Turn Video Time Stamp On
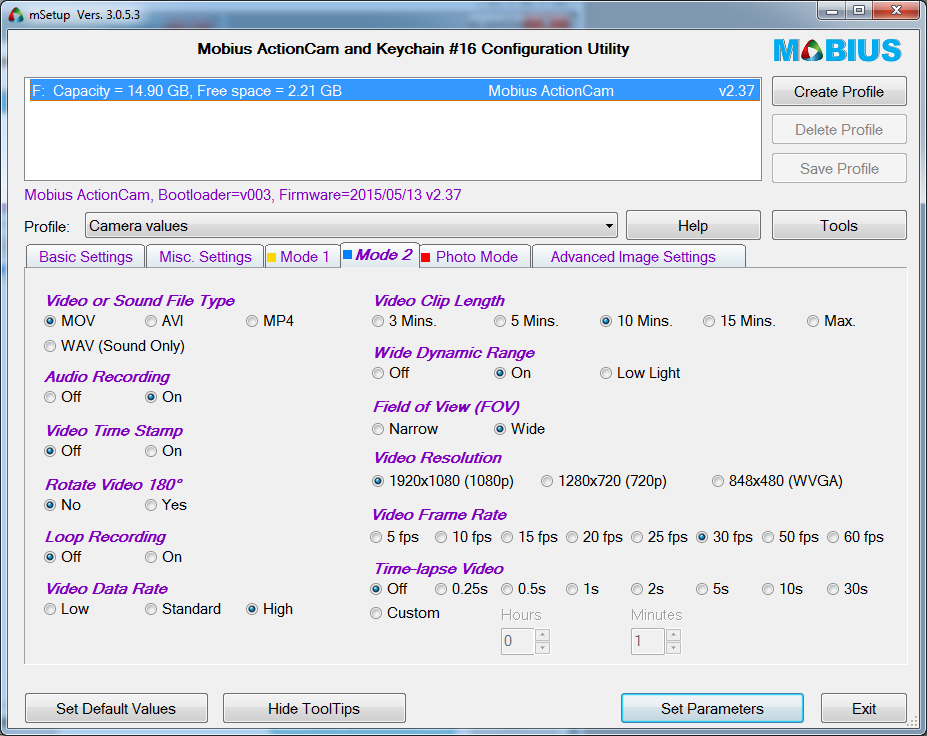The height and width of the screenshot is (736, 927). coord(164,451)
